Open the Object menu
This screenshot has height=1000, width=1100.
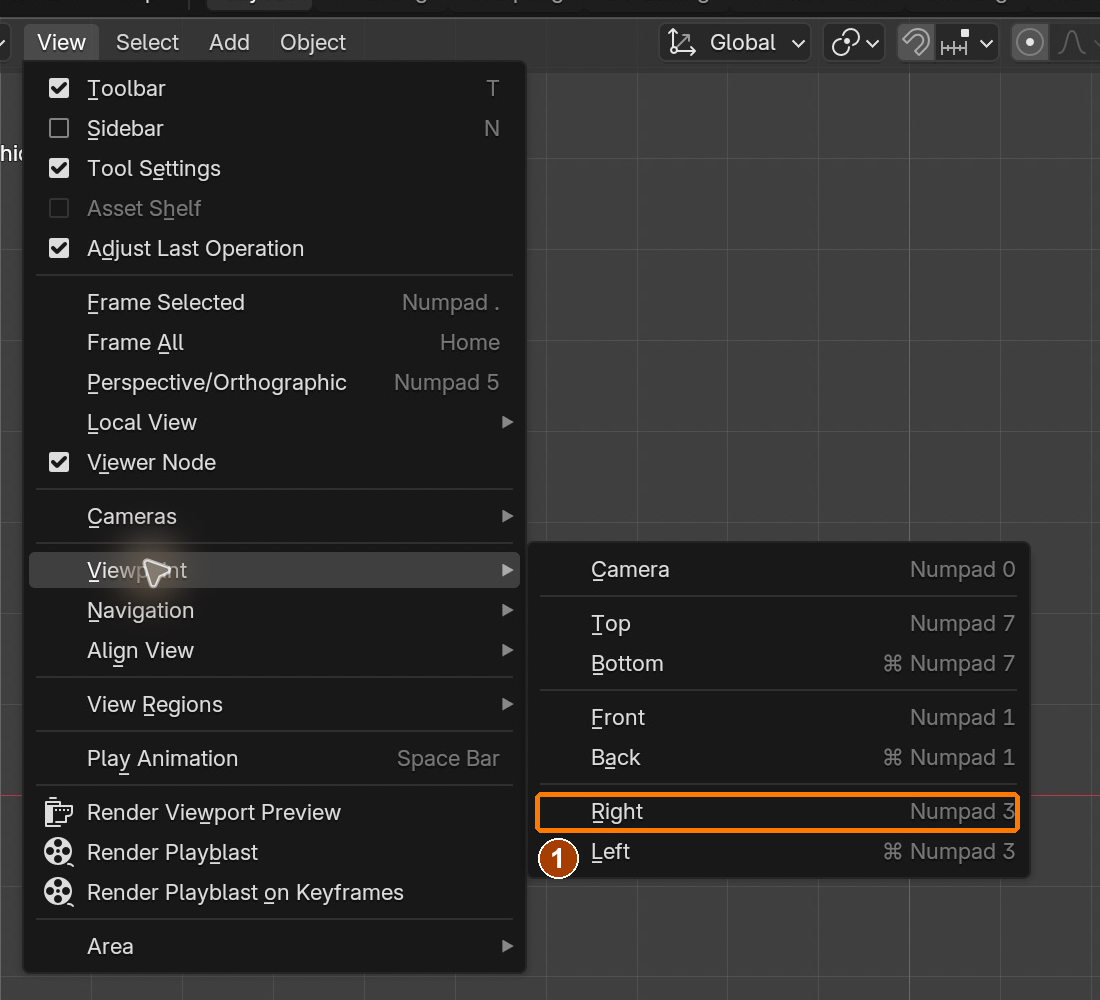pyautogui.click(x=313, y=42)
